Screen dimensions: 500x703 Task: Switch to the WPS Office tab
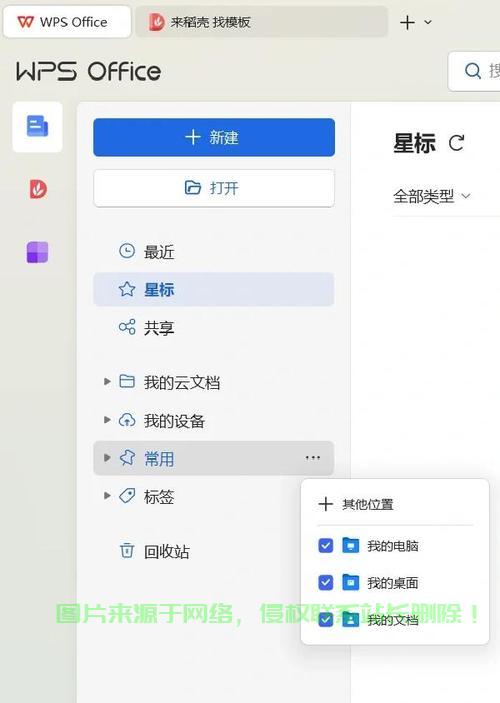(x=66, y=22)
